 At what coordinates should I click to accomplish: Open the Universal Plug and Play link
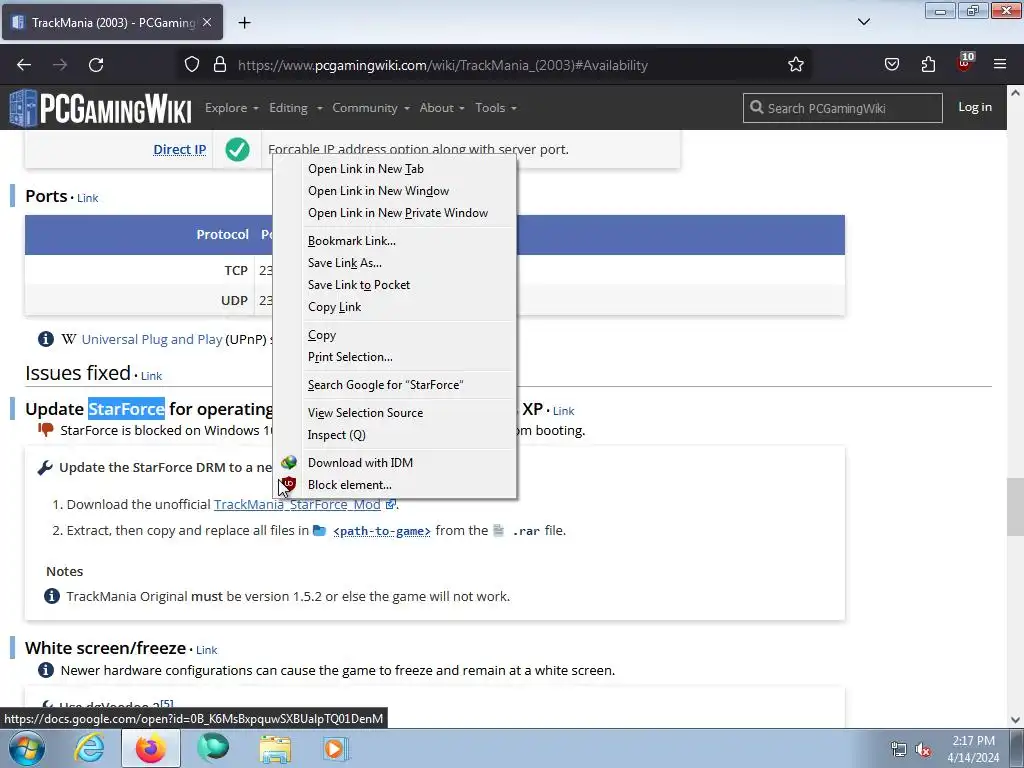[x=152, y=339]
